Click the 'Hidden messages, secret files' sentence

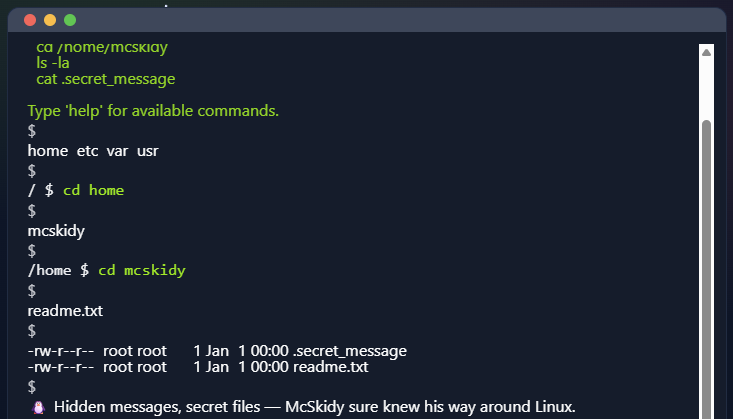tap(315, 407)
